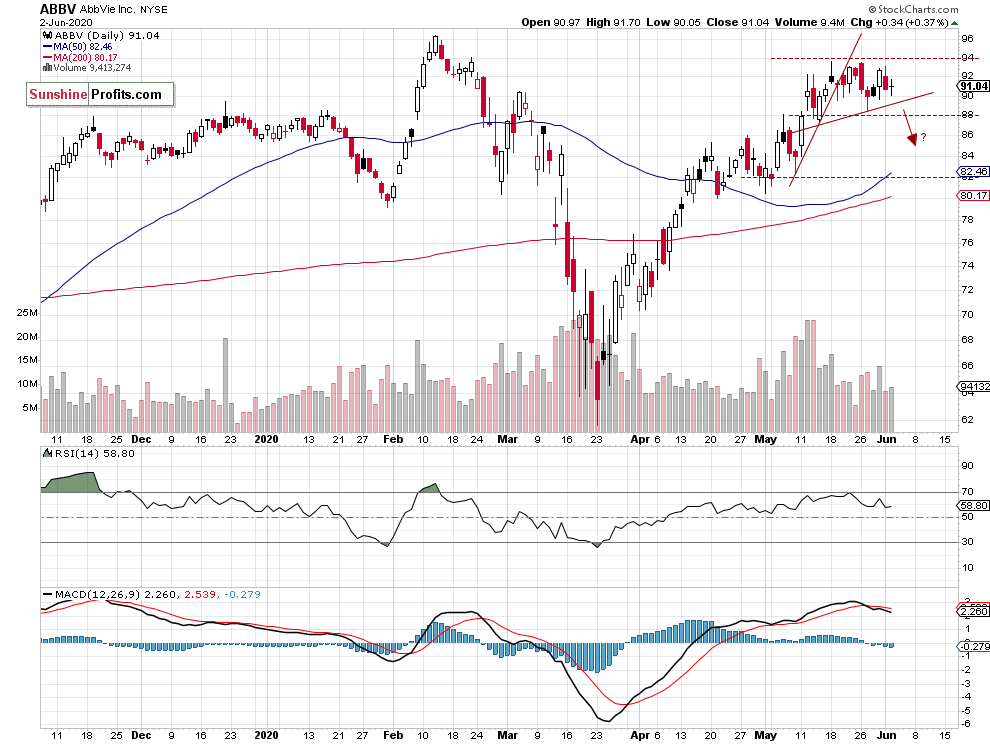990x744 pixels.
Task: Click the -0.279 tag on the right of the MACD panel
Action: pos(974,646)
